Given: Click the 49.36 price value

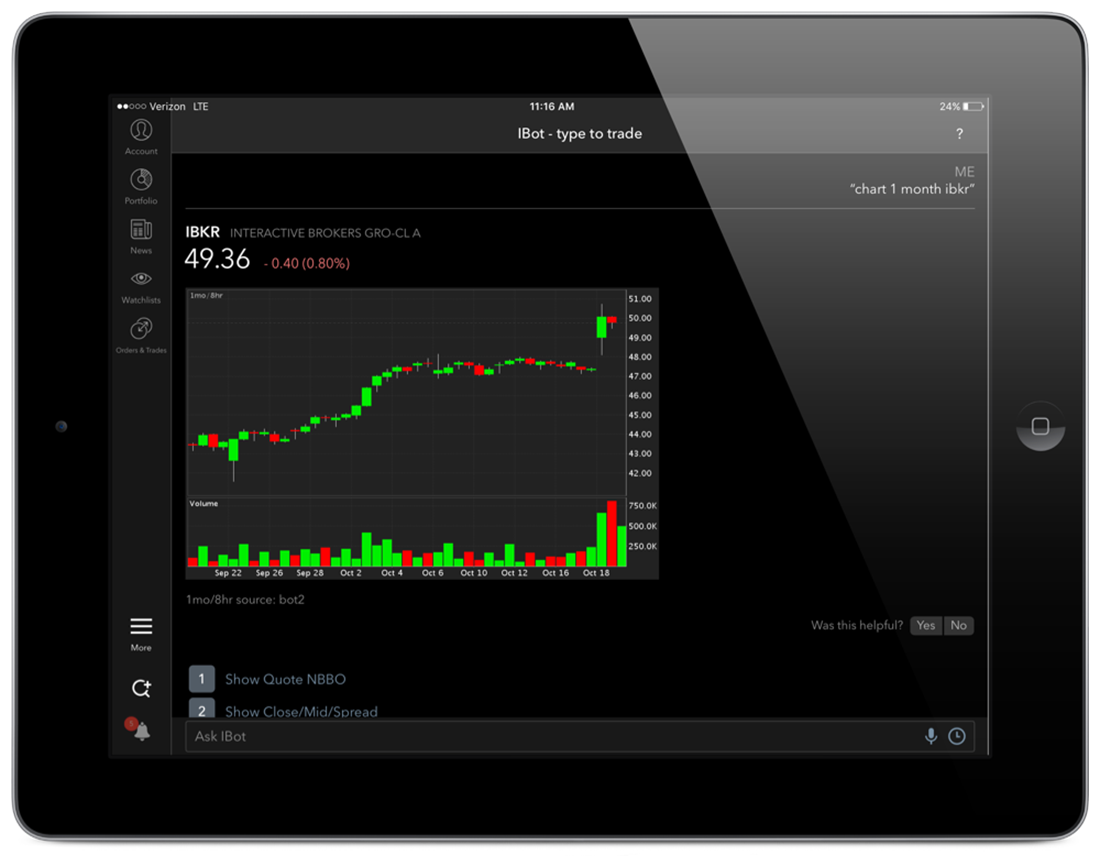Looking at the screenshot, I should point(217,260).
